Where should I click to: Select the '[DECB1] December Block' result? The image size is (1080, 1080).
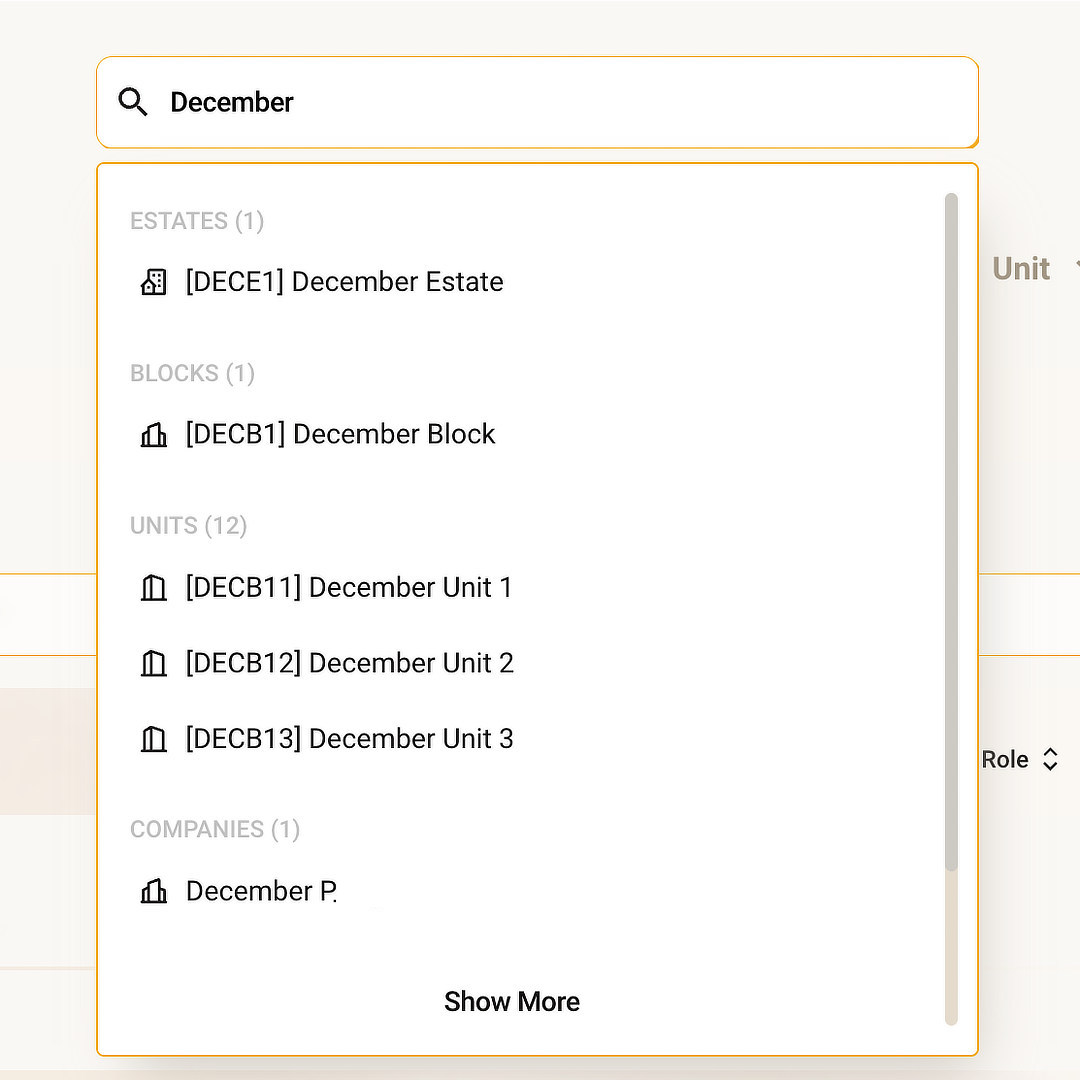pos(340,434)
